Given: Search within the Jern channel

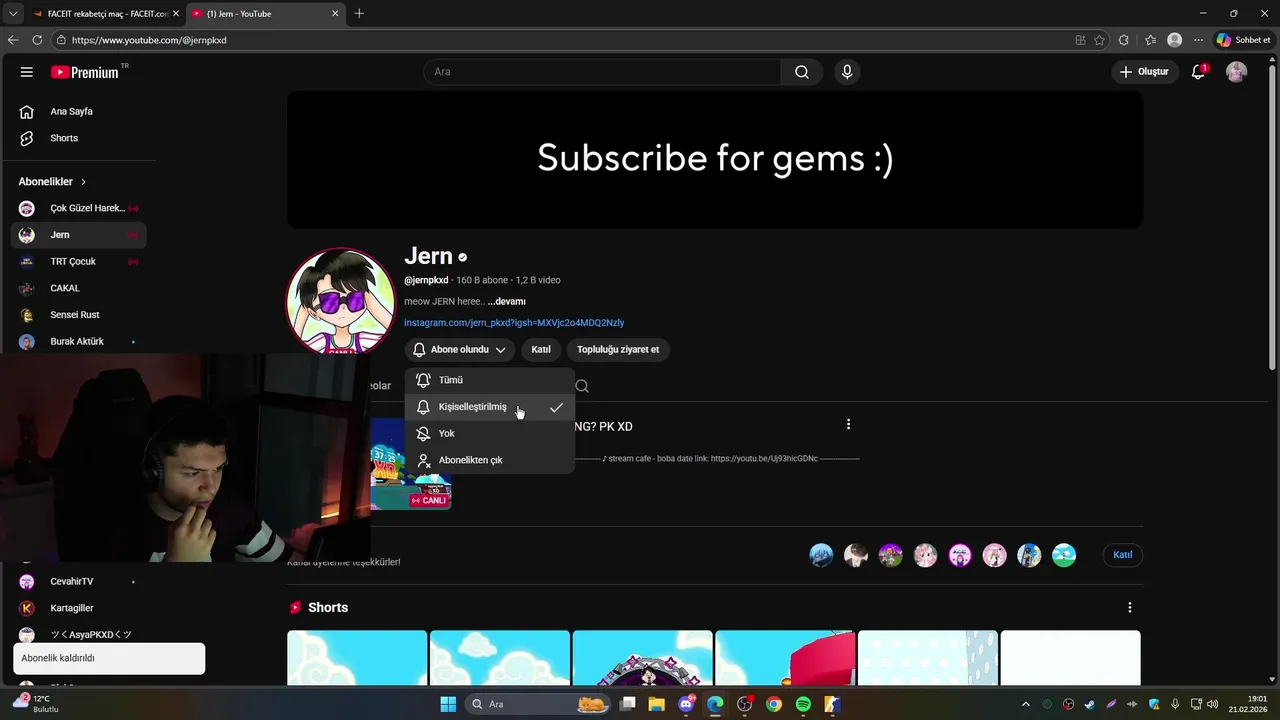Looking at the screenshot, I should coord(582,386).
